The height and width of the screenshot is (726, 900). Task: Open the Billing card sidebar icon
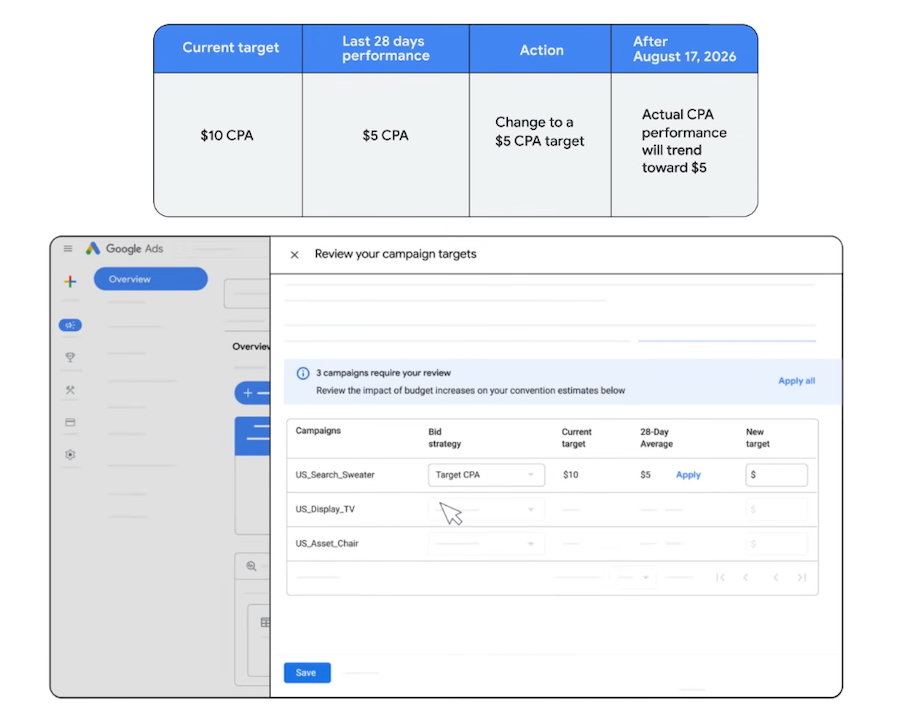(x=70, y=422)
